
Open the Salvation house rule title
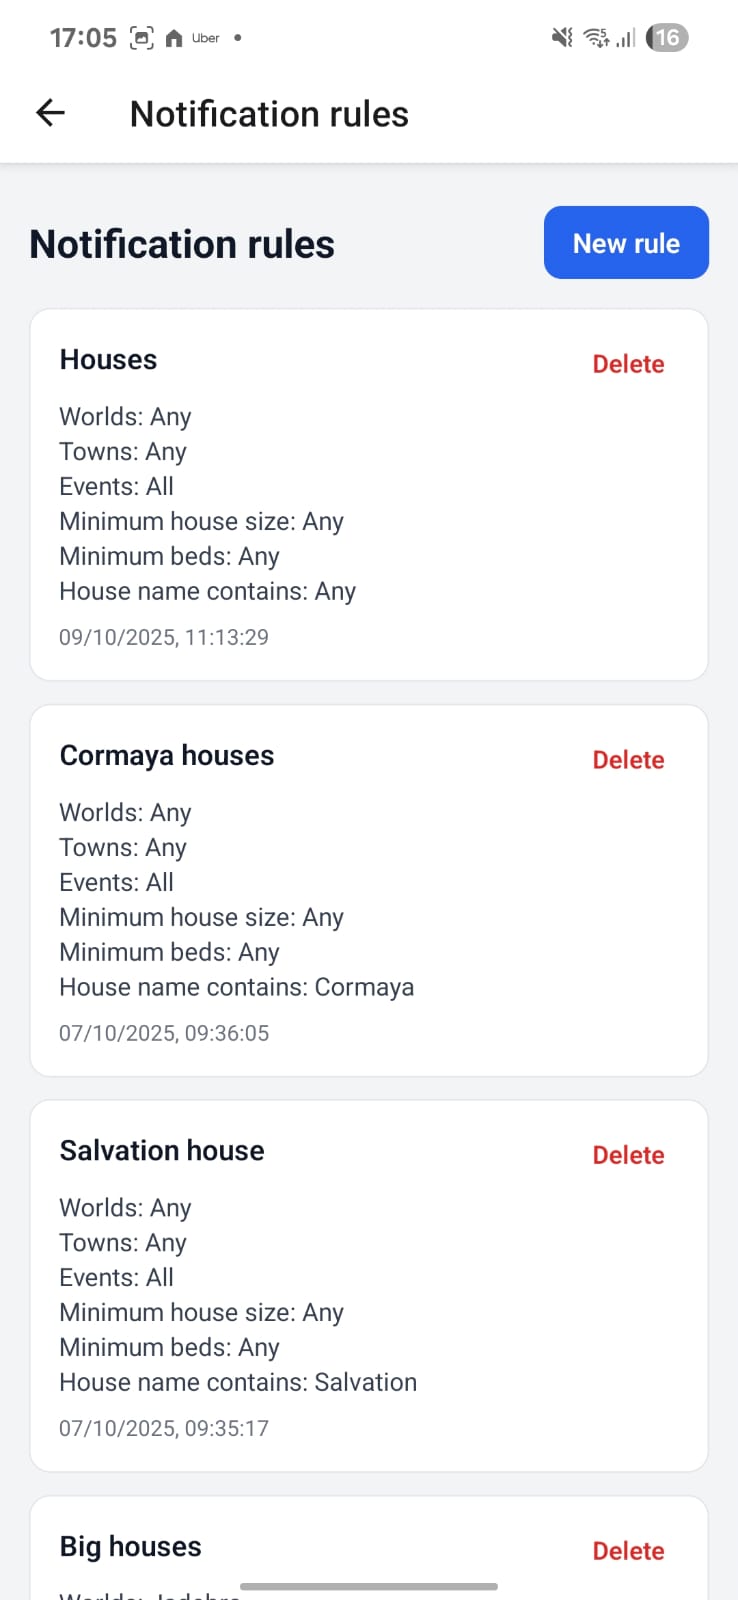pyautogui.click(x=162, y=1151)
